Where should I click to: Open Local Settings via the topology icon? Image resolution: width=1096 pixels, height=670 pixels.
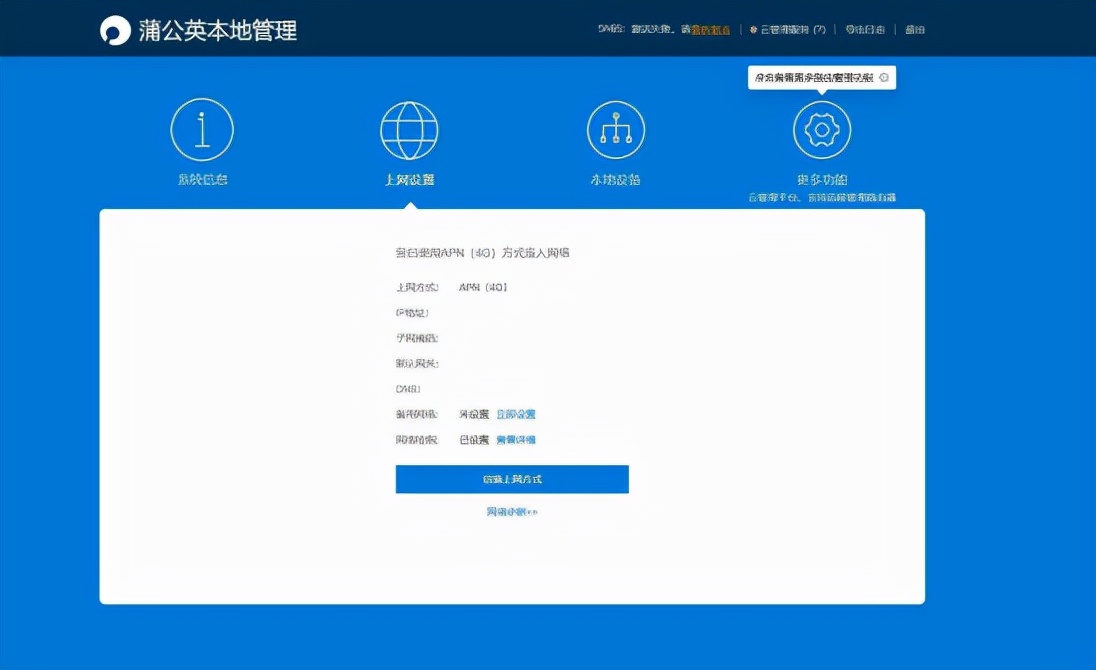point(616,128)
